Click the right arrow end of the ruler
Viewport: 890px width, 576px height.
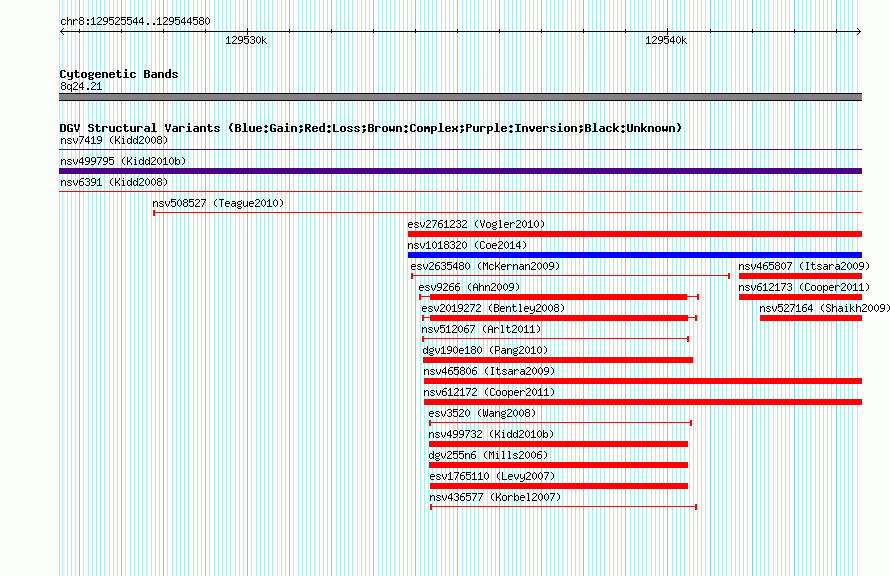[x=859, y=31]
